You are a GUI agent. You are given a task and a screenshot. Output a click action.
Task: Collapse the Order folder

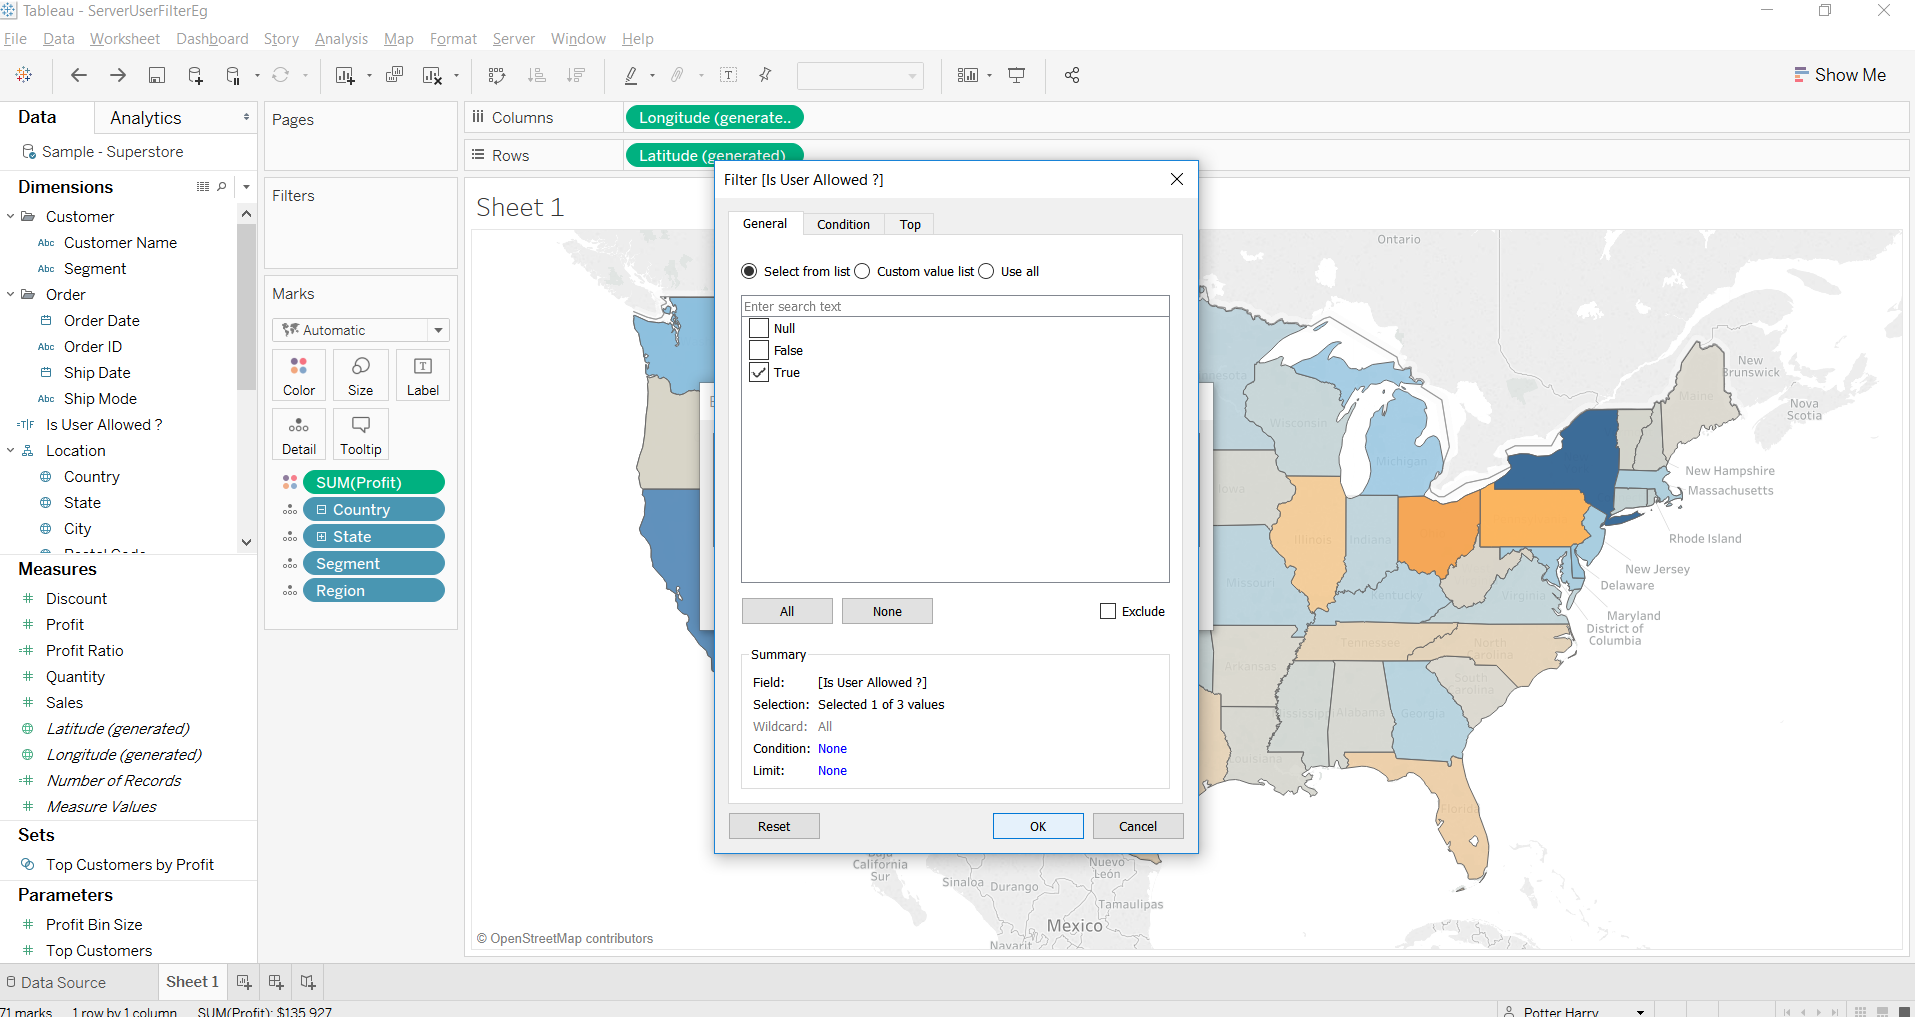[x=10, y=294]
